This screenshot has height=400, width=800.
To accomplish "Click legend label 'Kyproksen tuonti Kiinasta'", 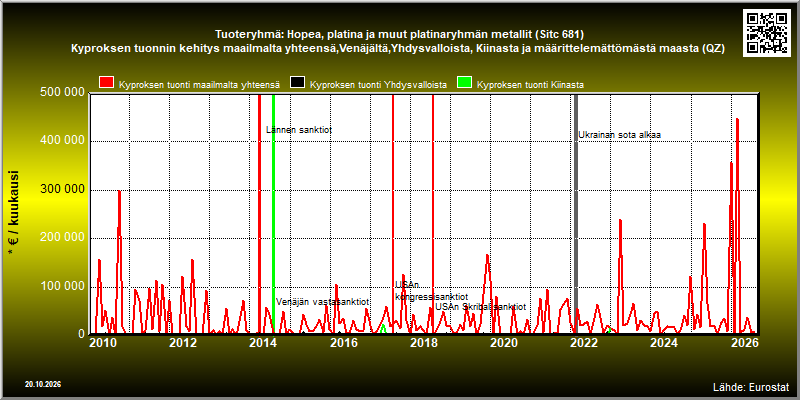I will [x=530, y=85].
